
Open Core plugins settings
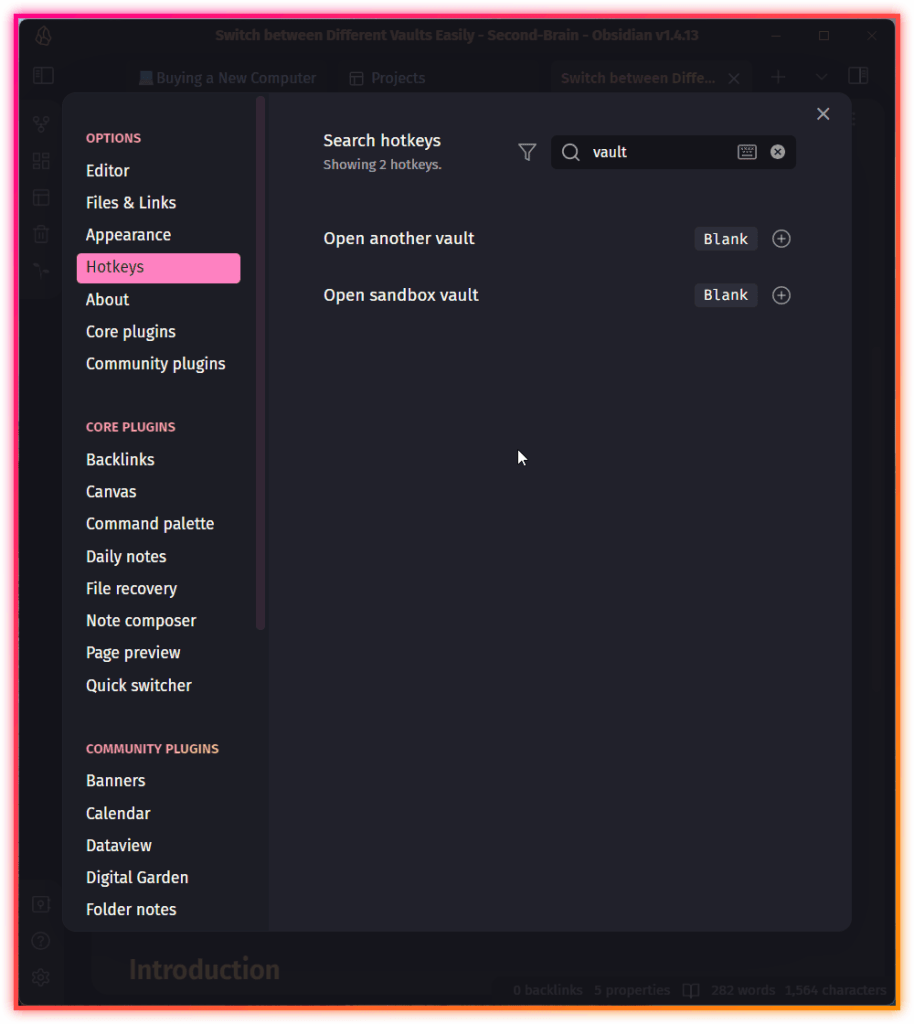click(x=131, y=332)
